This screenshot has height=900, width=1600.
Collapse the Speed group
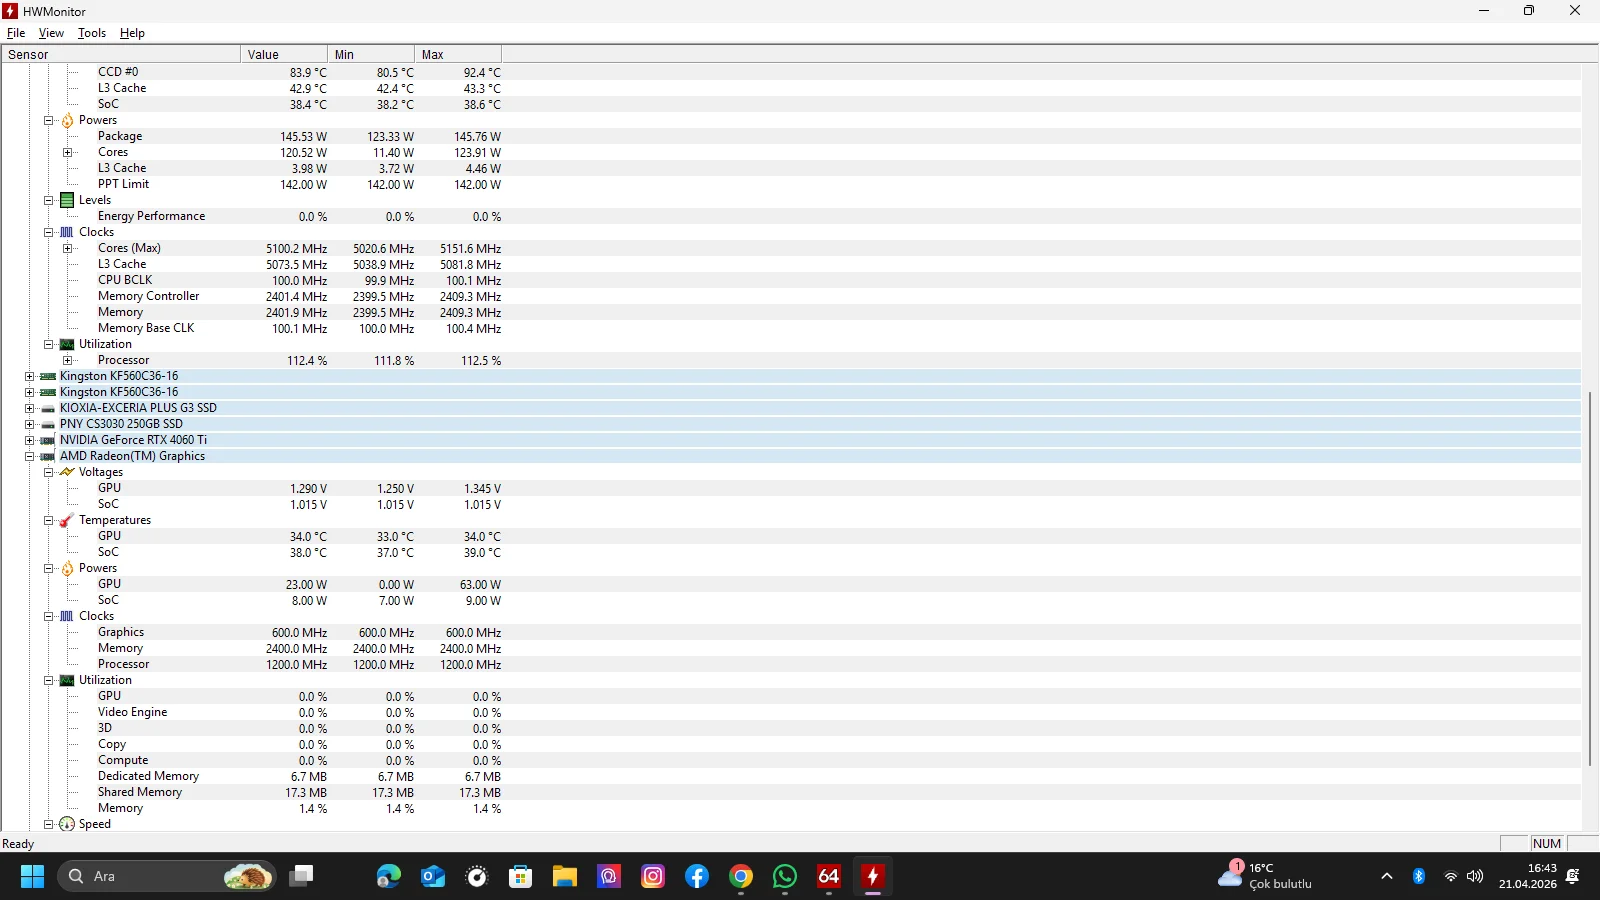[48, 824]
